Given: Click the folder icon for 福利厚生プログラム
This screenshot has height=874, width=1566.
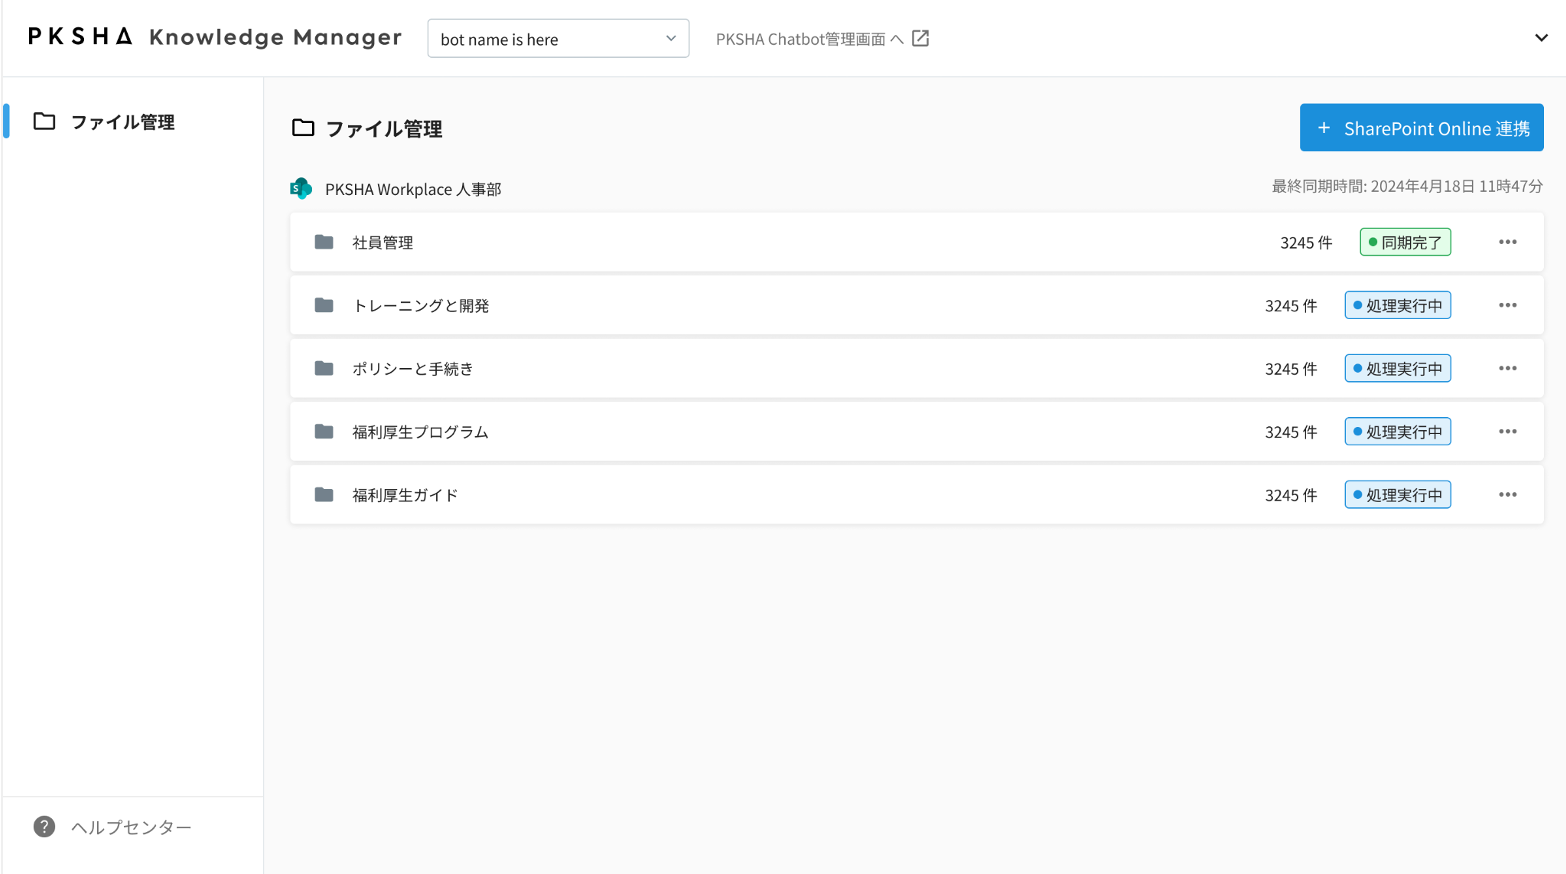Looking at the screenshot, I should pyautogui.click(x=324, y=431).
